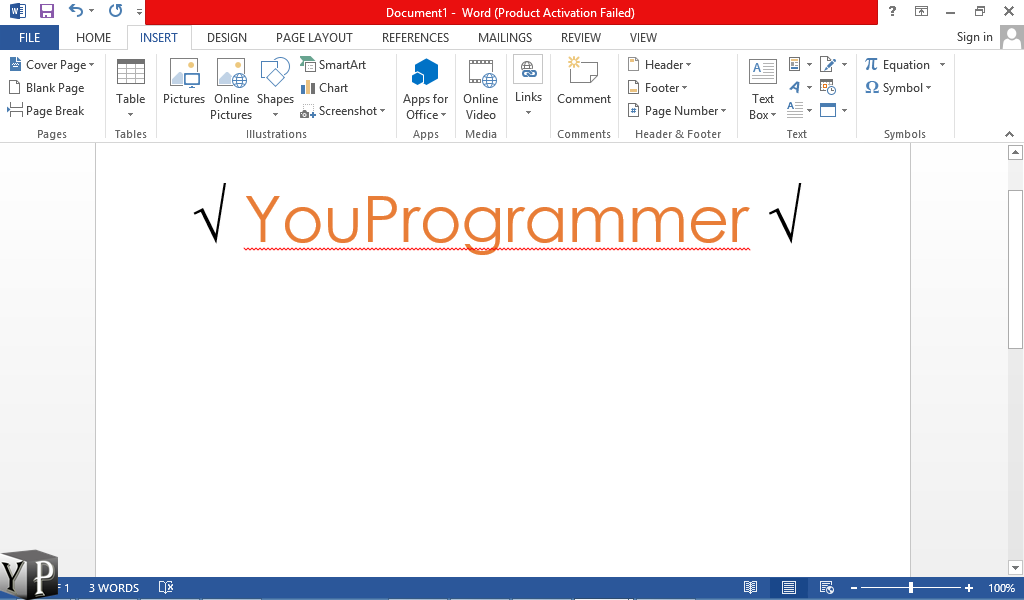The image size is (1024, 600).
Task: Click the vertical scrollbar down arrow
Action: tap(1015, 568)
